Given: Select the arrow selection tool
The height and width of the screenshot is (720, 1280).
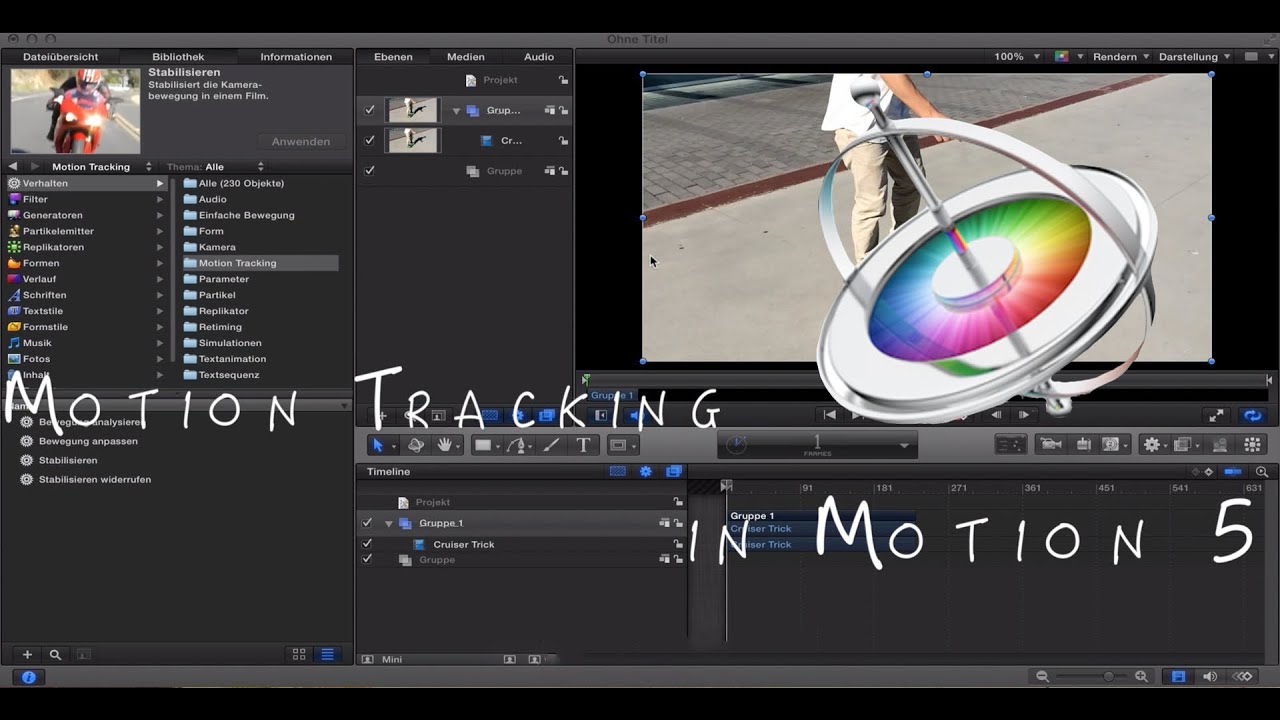Looking at the screenshot, I should click(x=378, y=445).
